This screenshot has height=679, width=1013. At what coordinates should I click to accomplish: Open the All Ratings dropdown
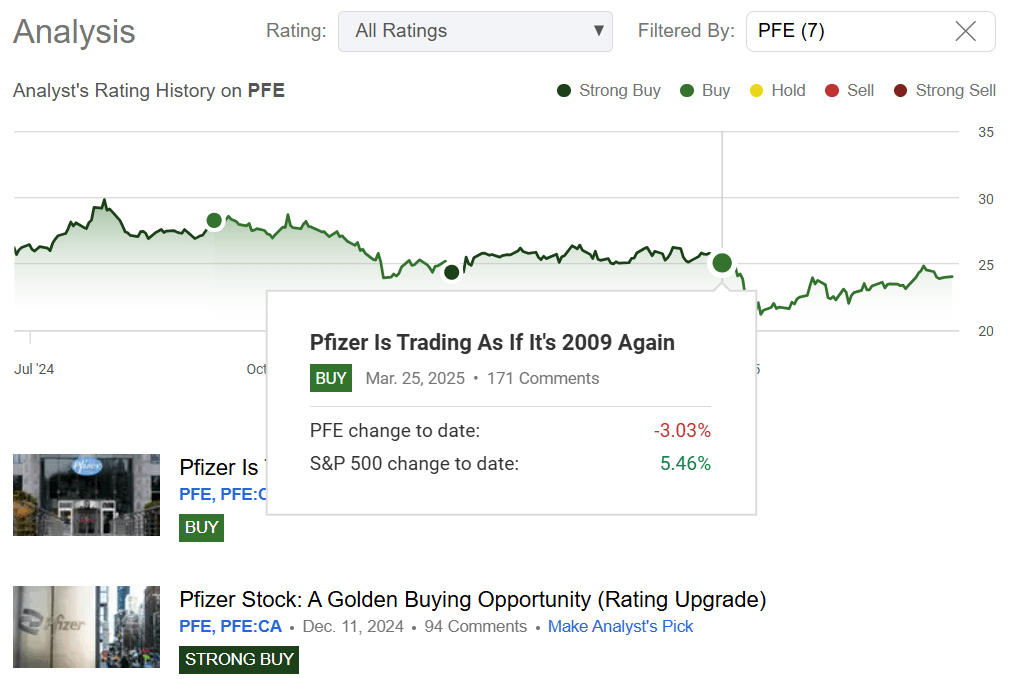(475, 31)
